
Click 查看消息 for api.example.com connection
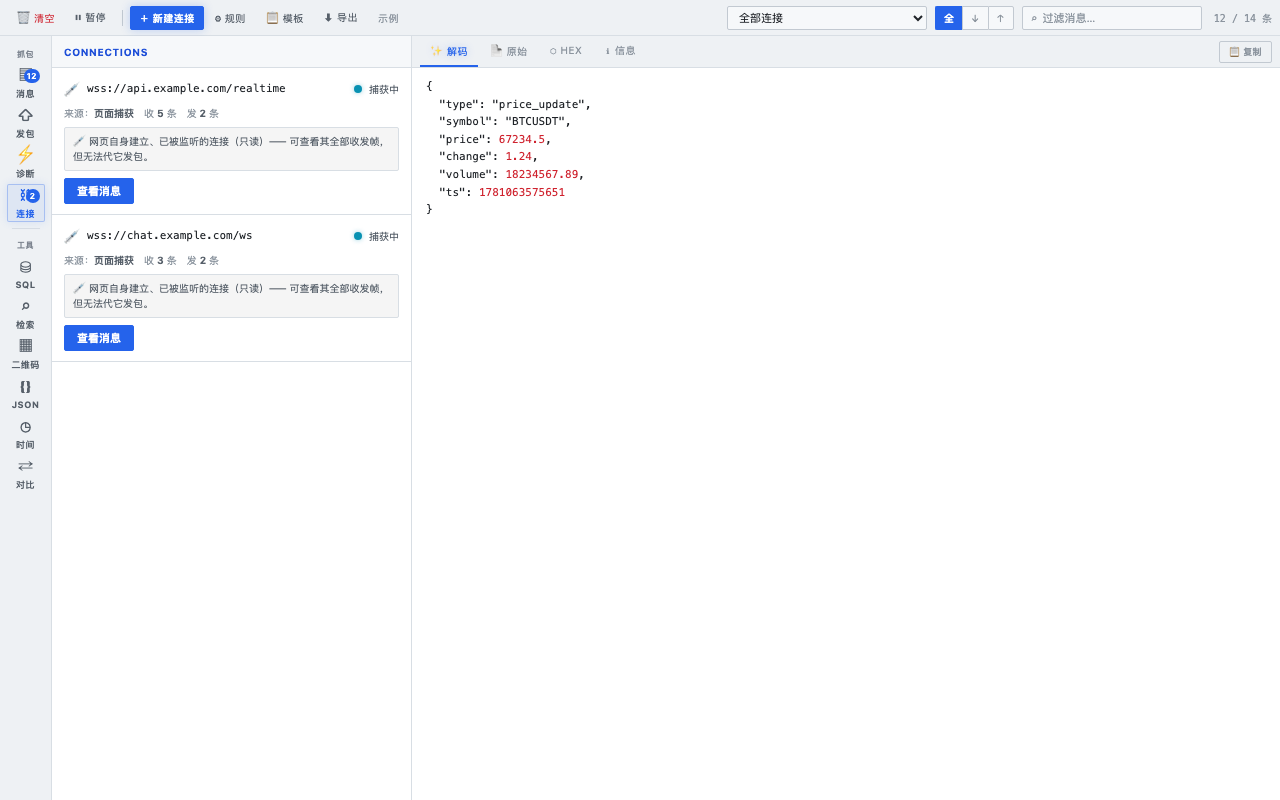[x=99, y=191]
